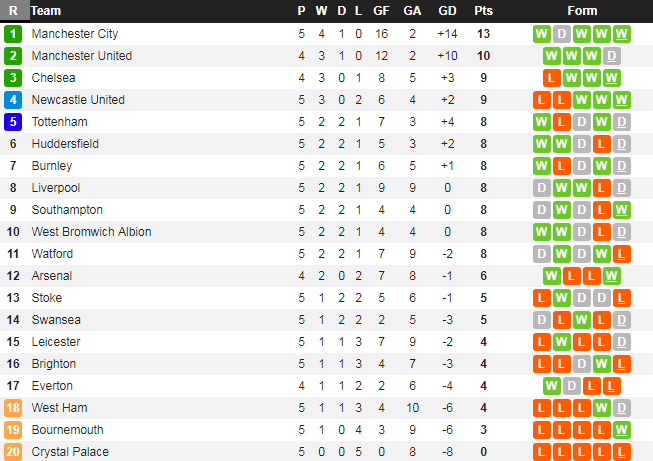This screenshot has width=653, height=461.
Task: Click Liverpool's loss form badge
Action: pos(602,188)
